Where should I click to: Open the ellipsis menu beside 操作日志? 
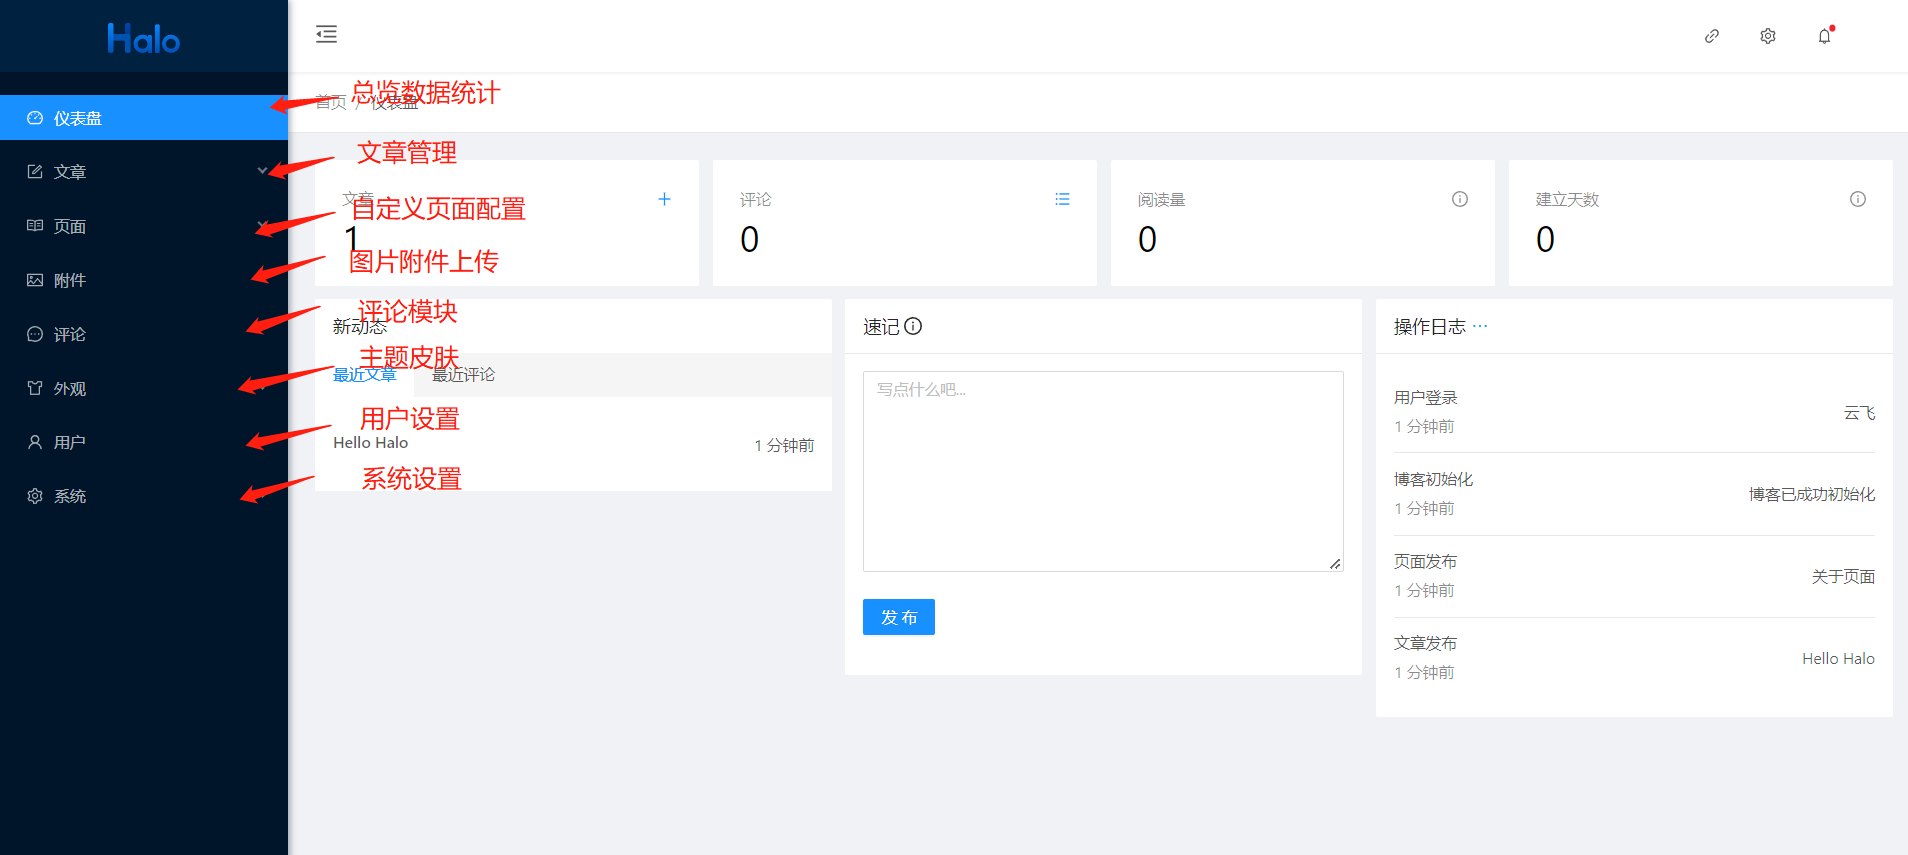[1480, 326]
